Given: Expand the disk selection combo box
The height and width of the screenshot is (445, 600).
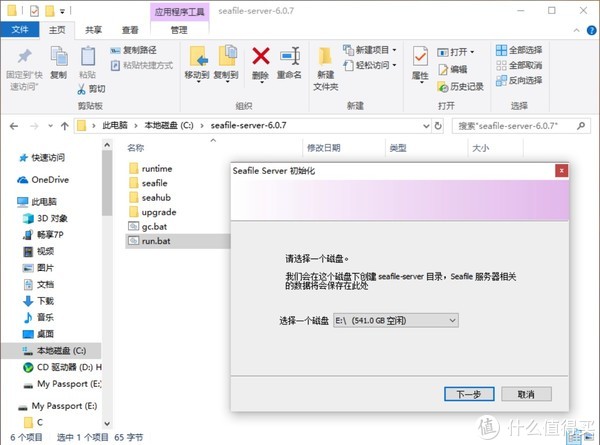Looking at the screenshot, I should tap(396, 320).
